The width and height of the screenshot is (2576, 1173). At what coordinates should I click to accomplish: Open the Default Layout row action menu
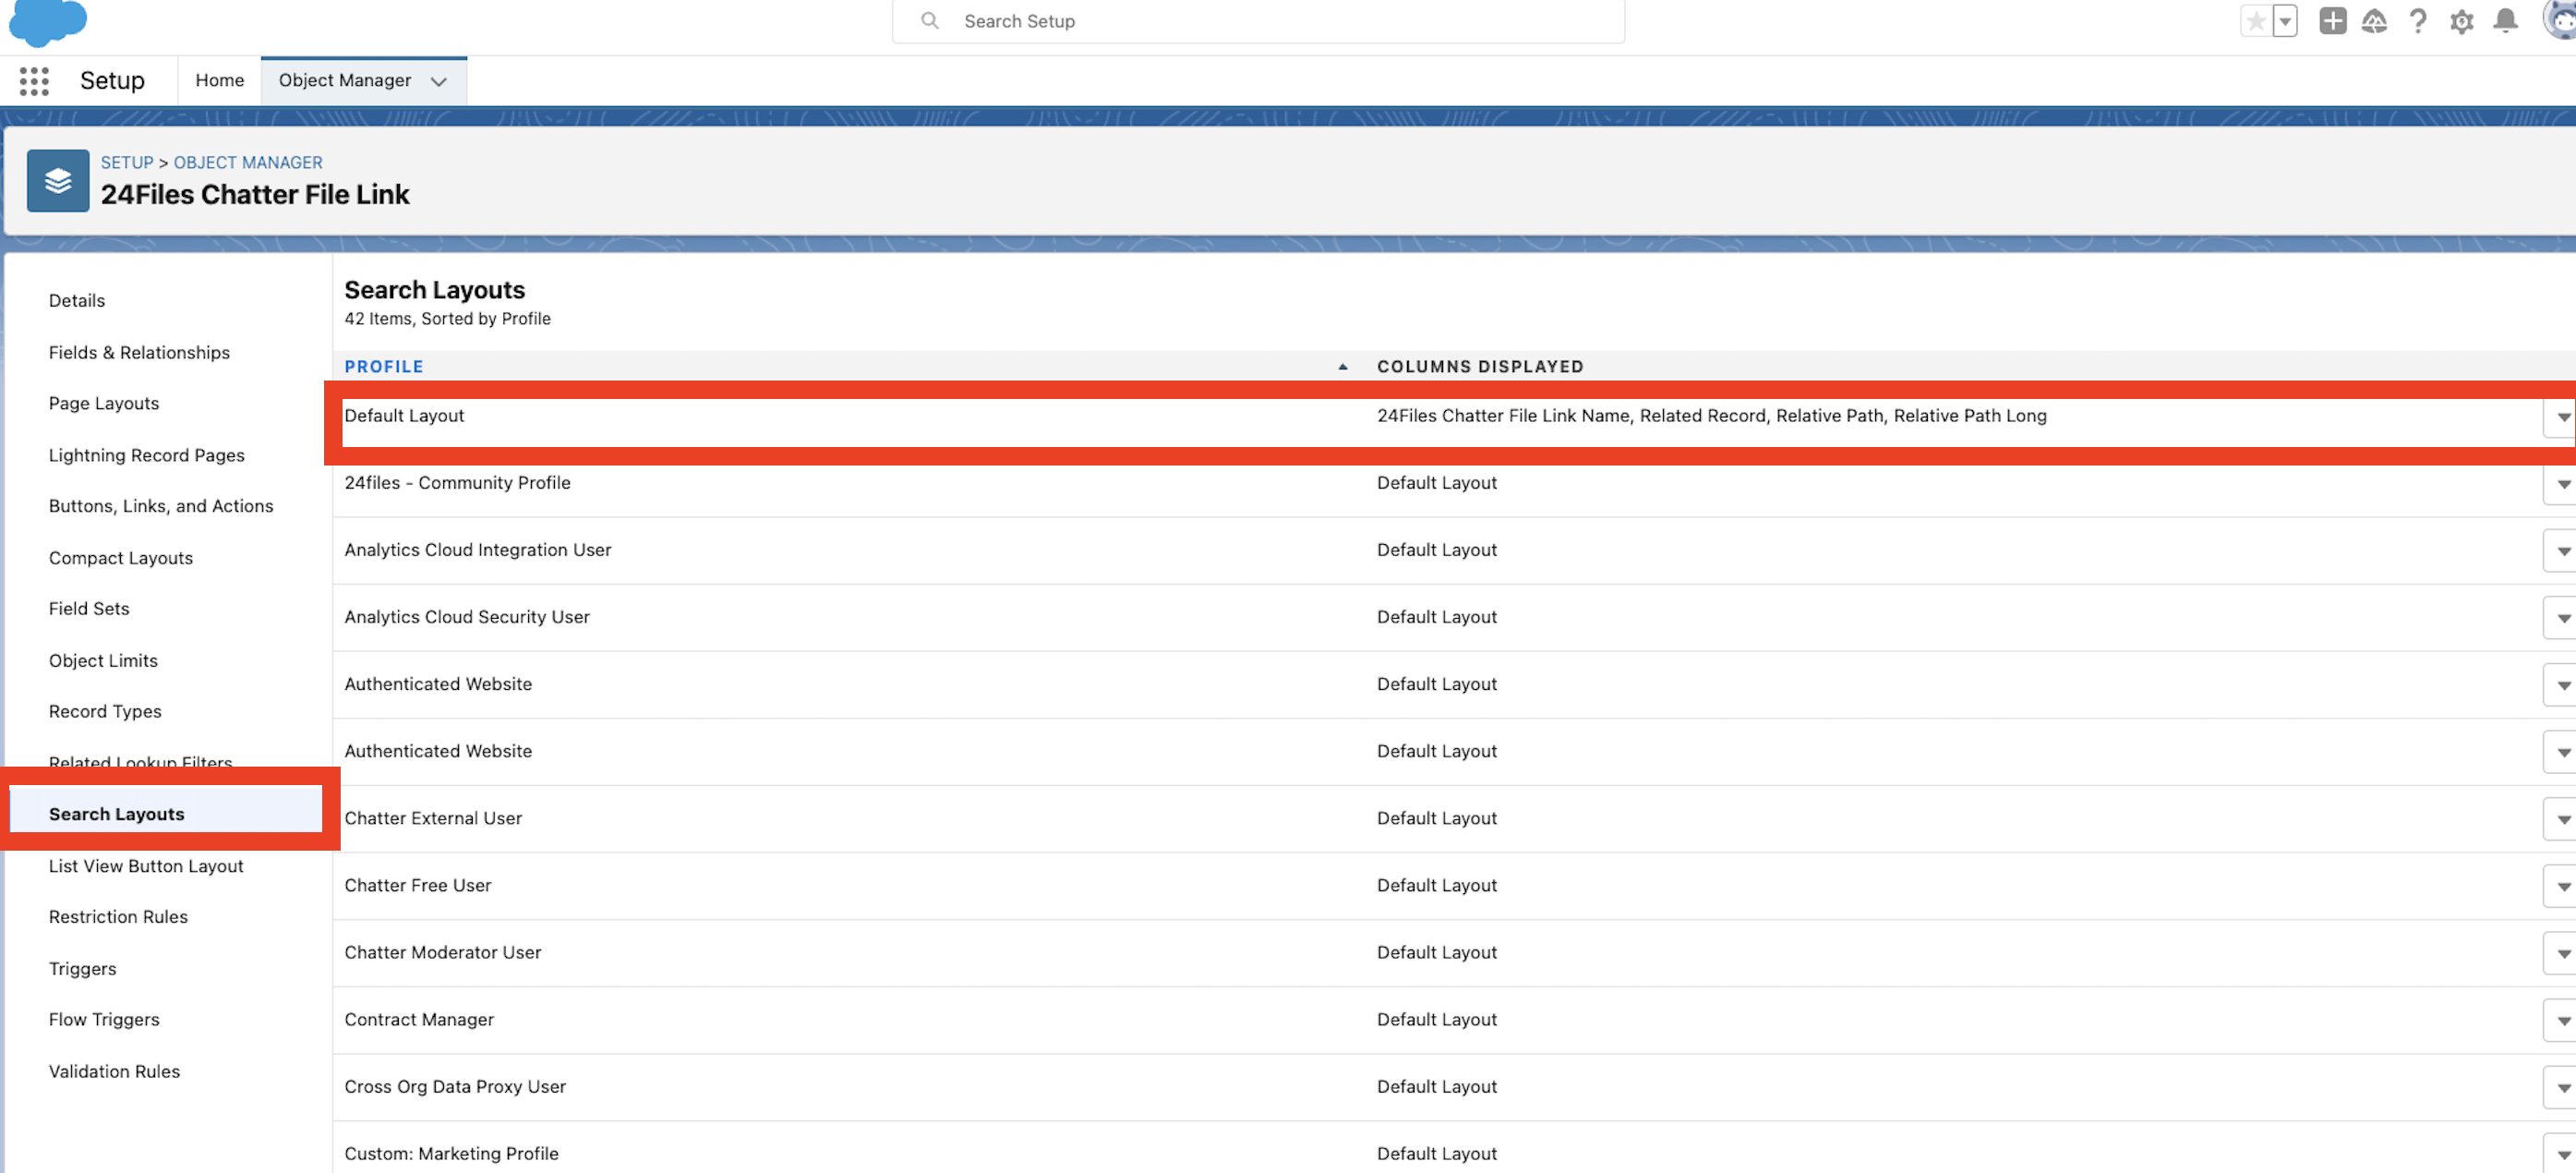pos(2563,417)
